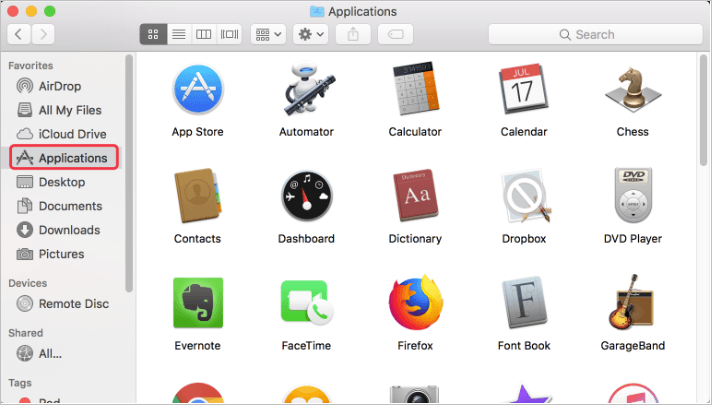
Task: Click the Edit Tags toolbar button
Action: 396,34
